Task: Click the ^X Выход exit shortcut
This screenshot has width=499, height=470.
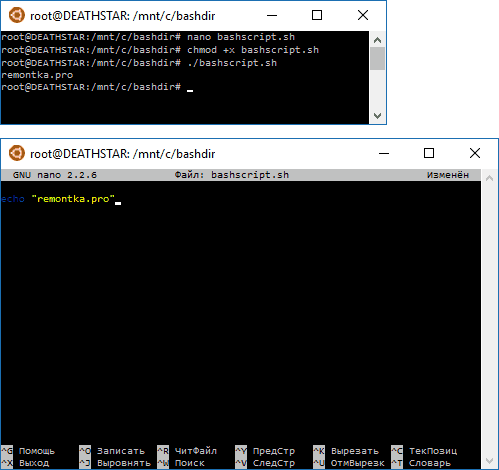Action: pyautogui.click(x=25, y=463)
